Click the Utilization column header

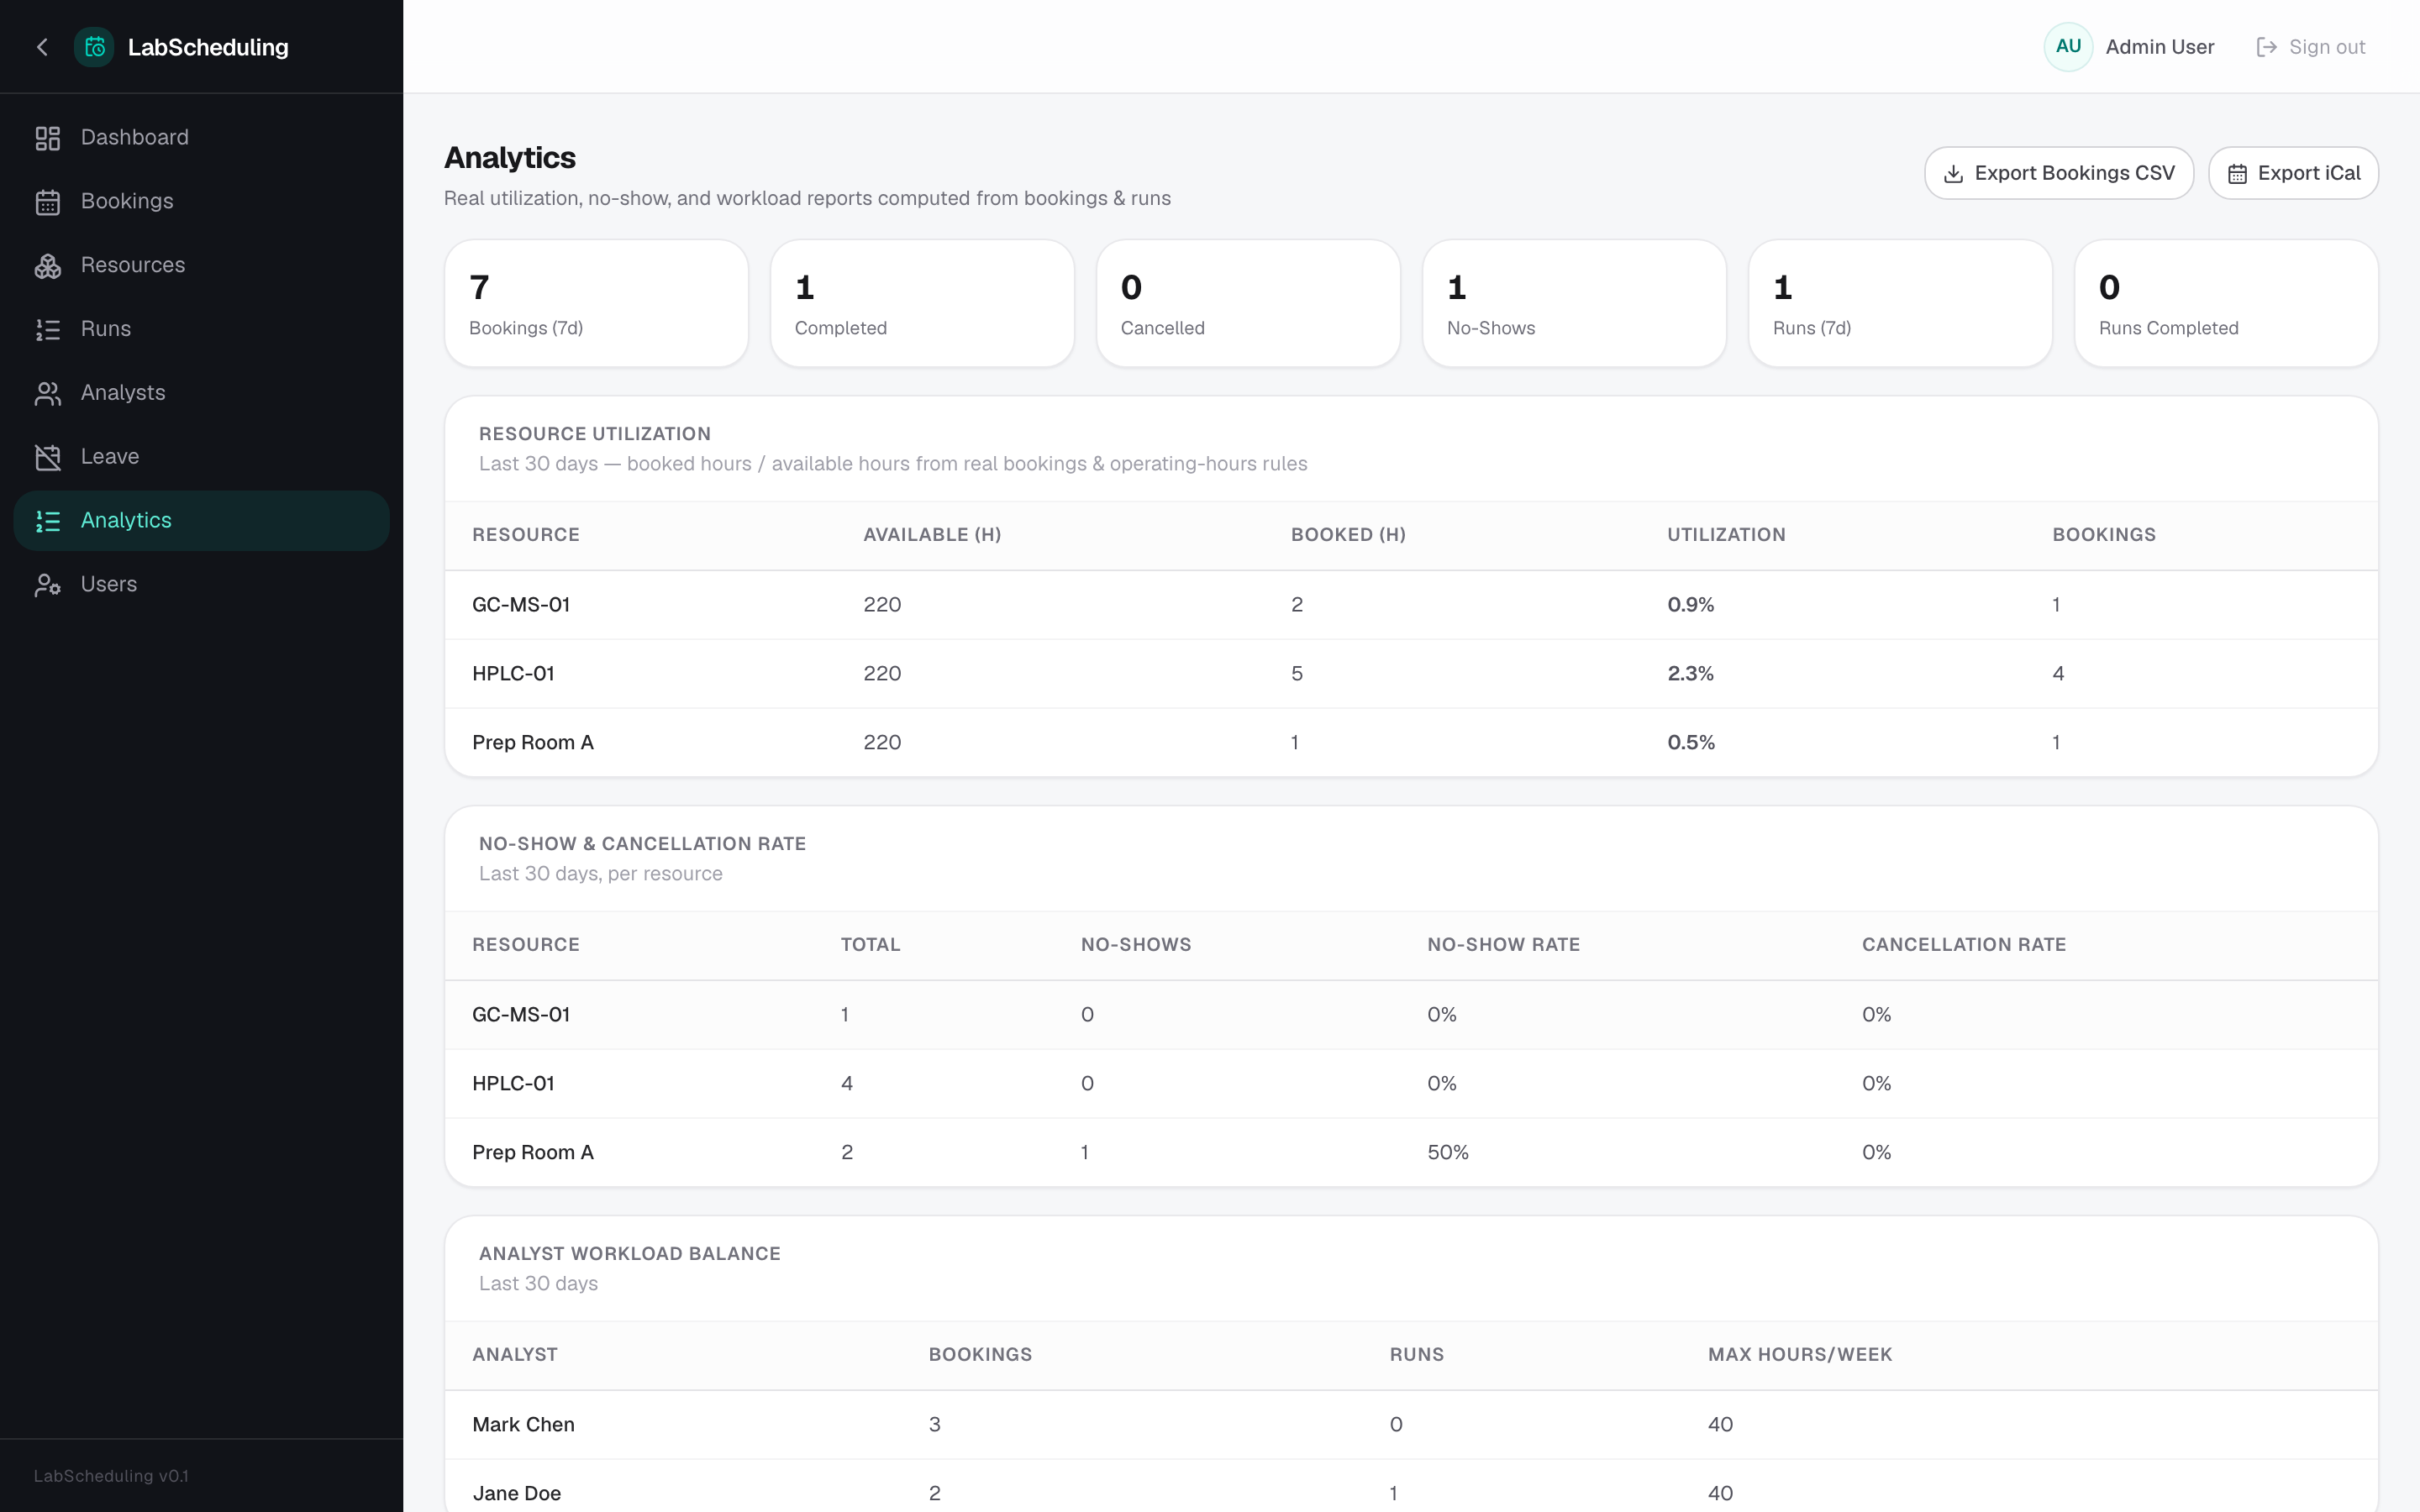[x=1726, y=535]
